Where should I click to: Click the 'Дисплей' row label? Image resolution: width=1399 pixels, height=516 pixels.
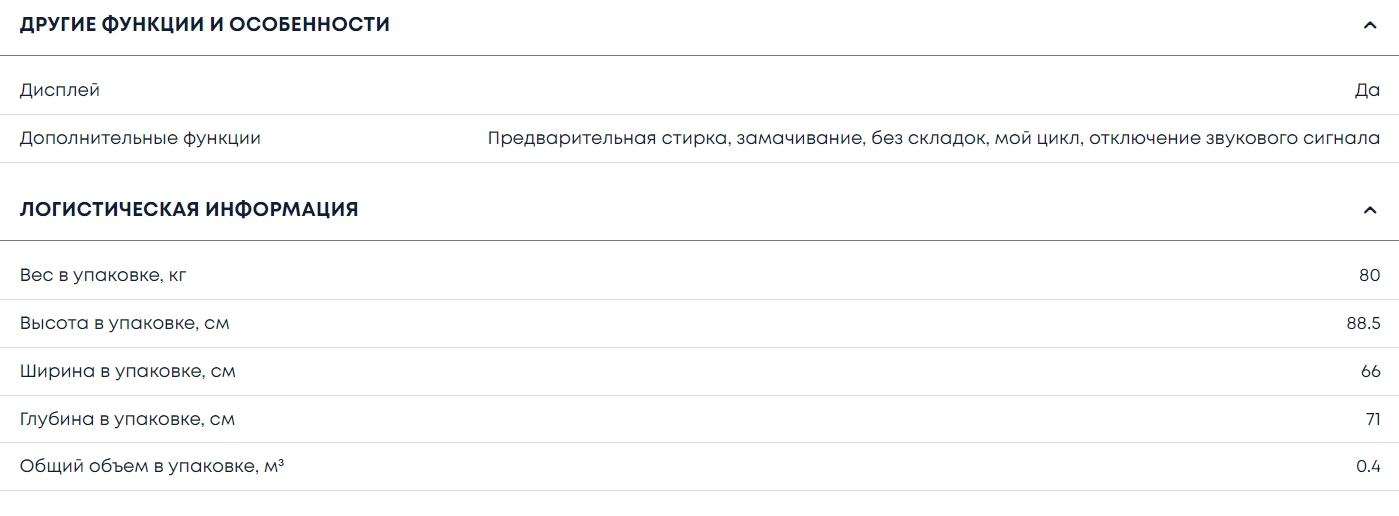[60, 90]
